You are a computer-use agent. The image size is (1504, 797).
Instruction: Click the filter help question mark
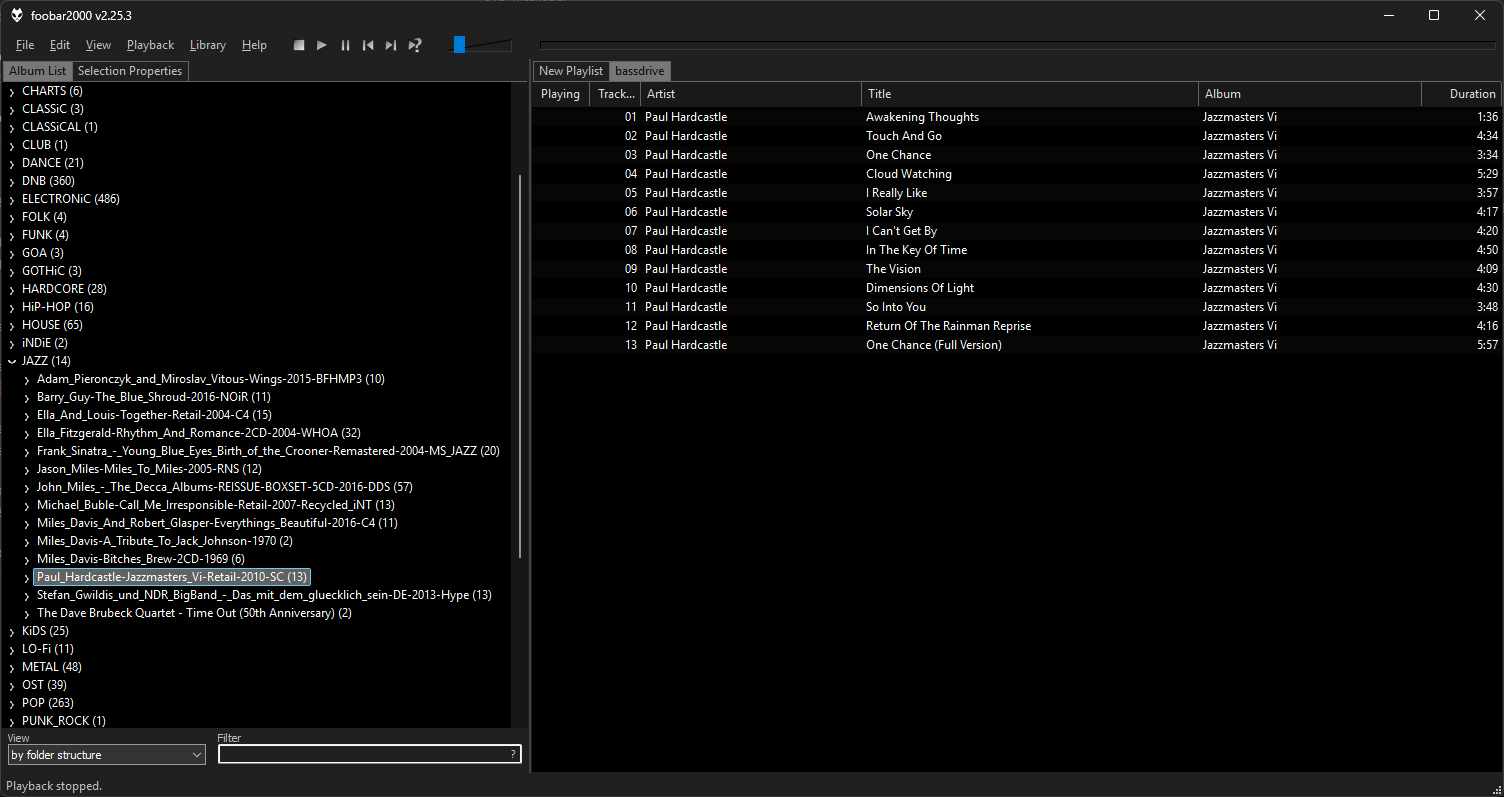pyautogui.click(x=514, y=755)
